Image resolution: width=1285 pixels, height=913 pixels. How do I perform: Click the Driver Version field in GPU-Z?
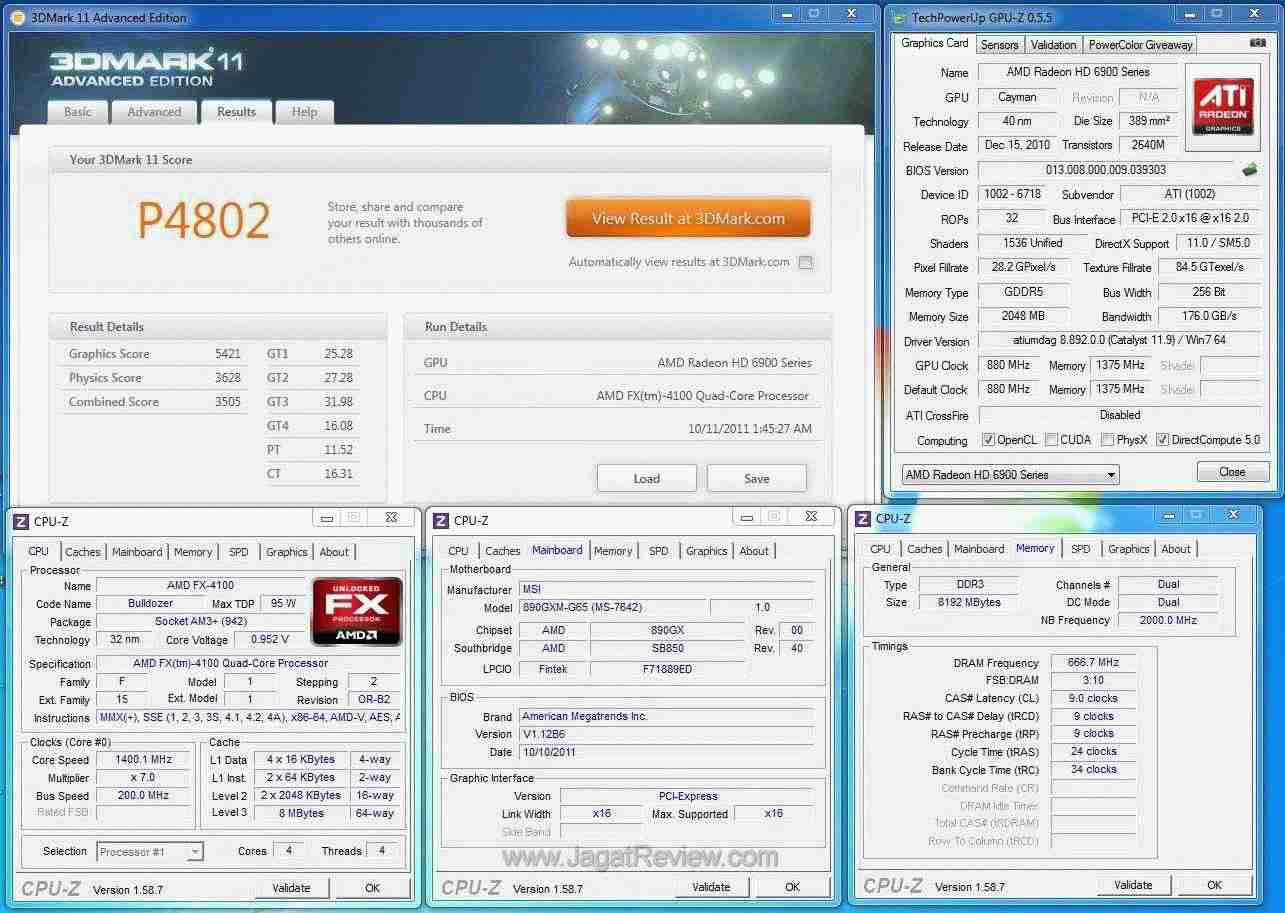[x=1119, y=340]
